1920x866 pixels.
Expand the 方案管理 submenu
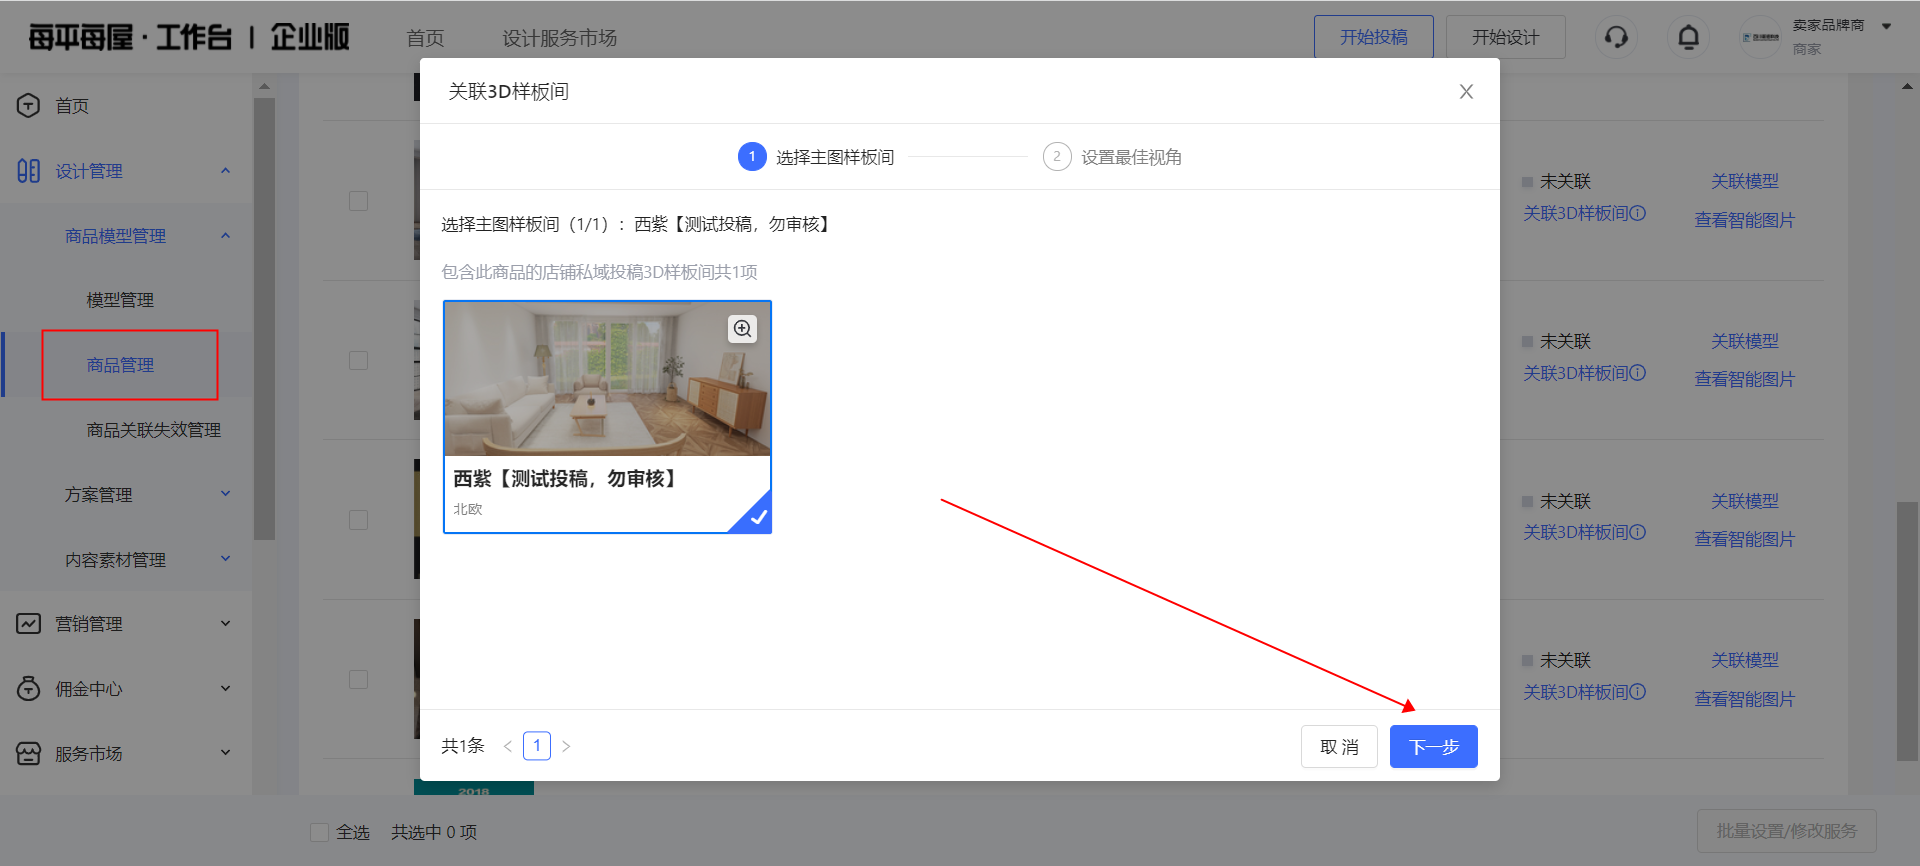(226, 494)
